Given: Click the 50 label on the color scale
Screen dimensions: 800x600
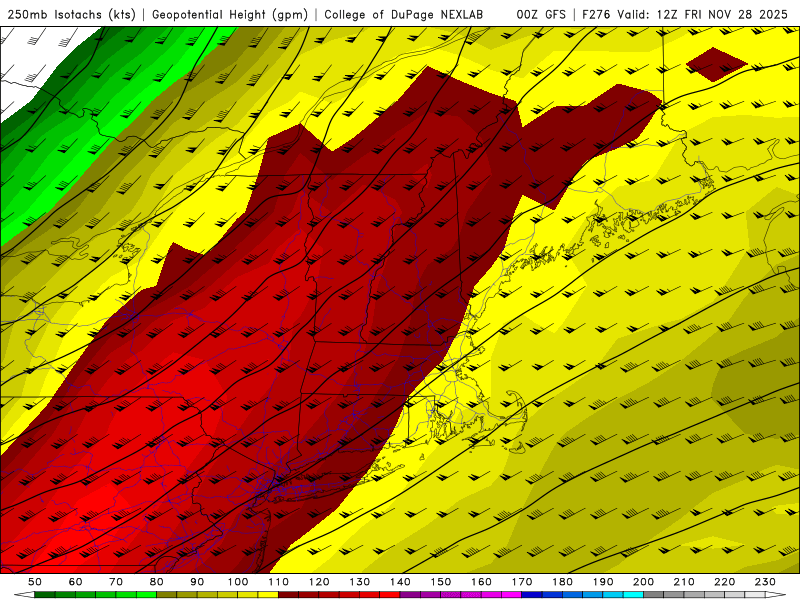Looking at the screenshot, I should 35,582.
